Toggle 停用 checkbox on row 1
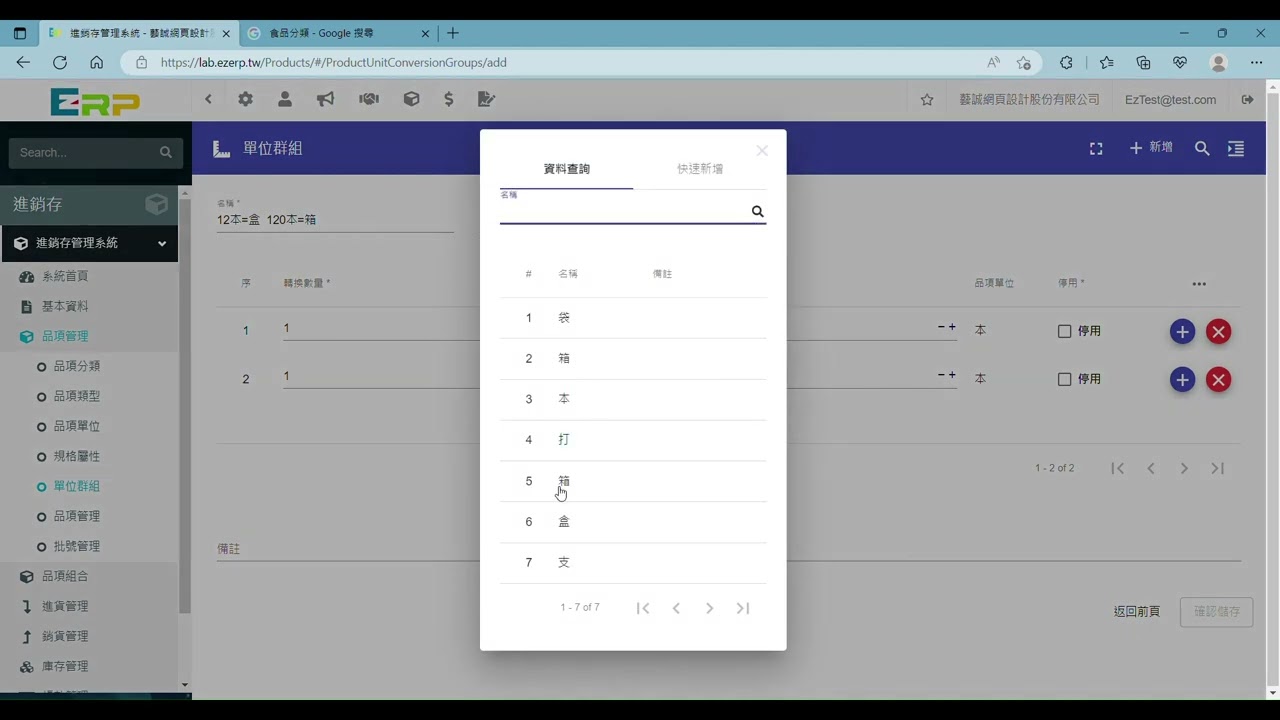This screenshot has height=720, width=1280. (1064, 331)
